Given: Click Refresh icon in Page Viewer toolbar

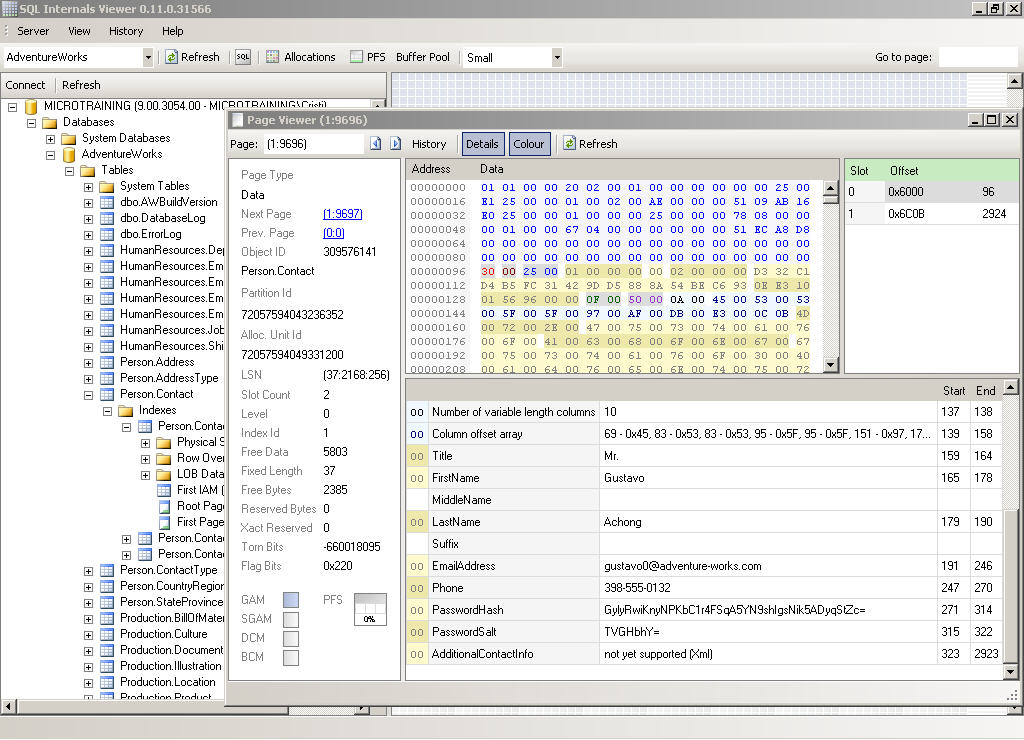Looking at the screenshot, I should [570, 144].
